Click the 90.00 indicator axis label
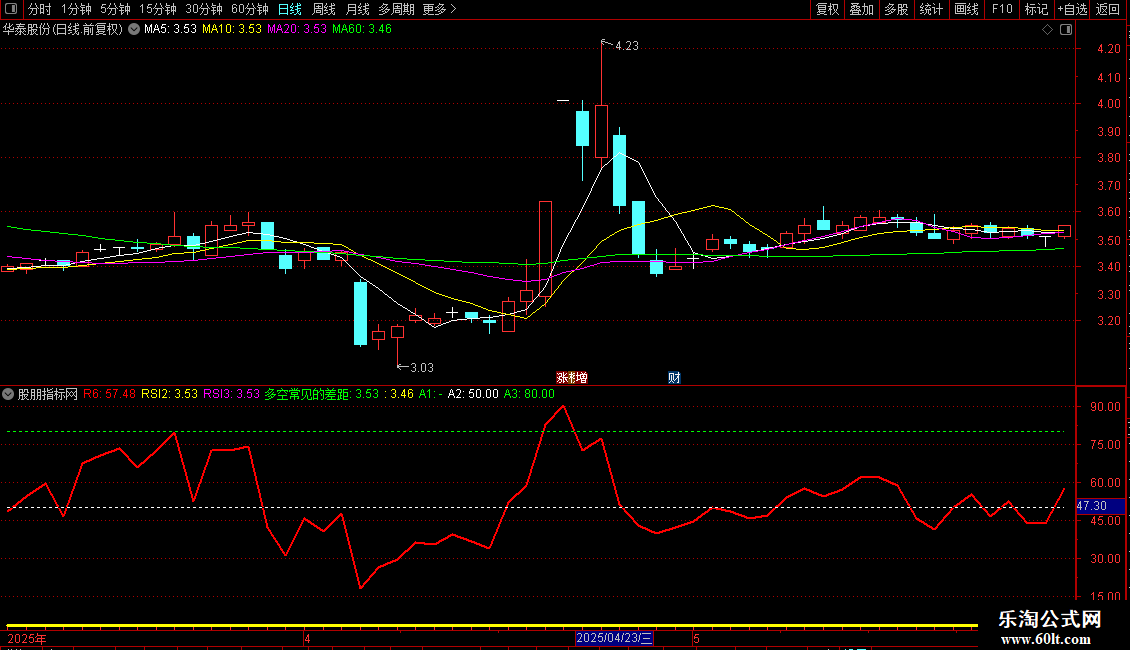This screenshot has width=1130, height=650. tap(1105, 406)
